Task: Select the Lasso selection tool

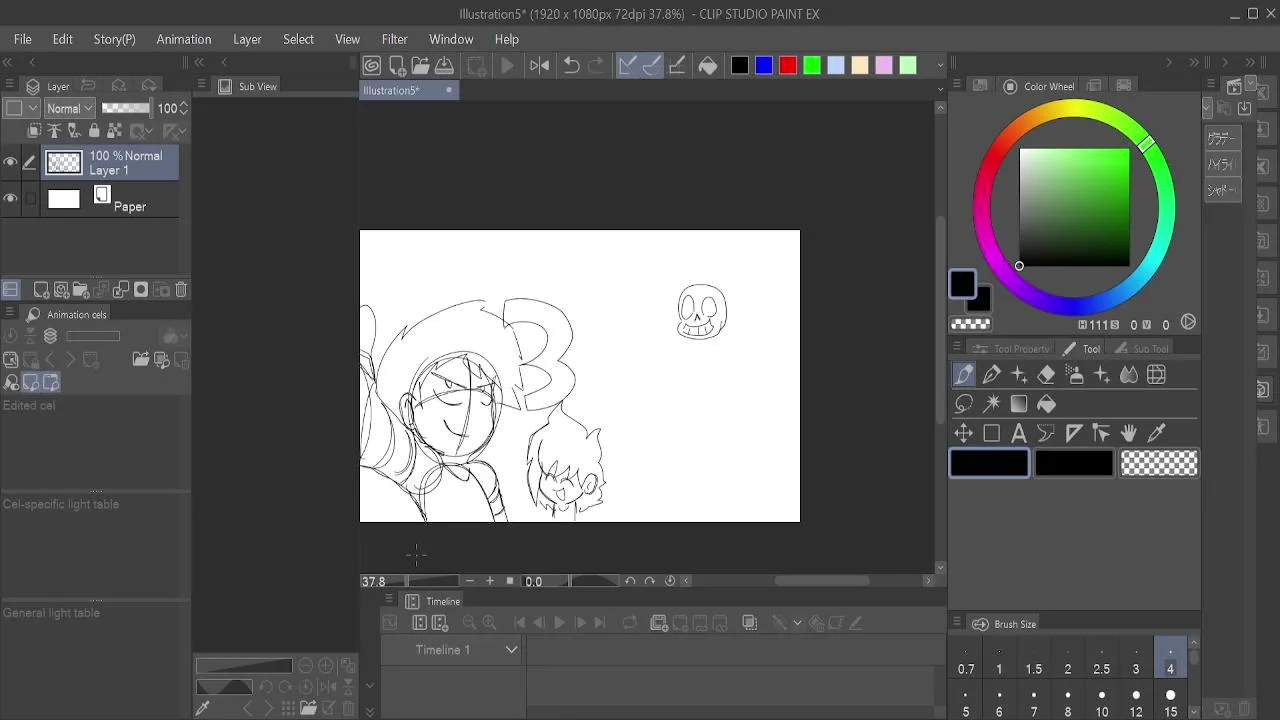Action: click(x=964, y=404)
